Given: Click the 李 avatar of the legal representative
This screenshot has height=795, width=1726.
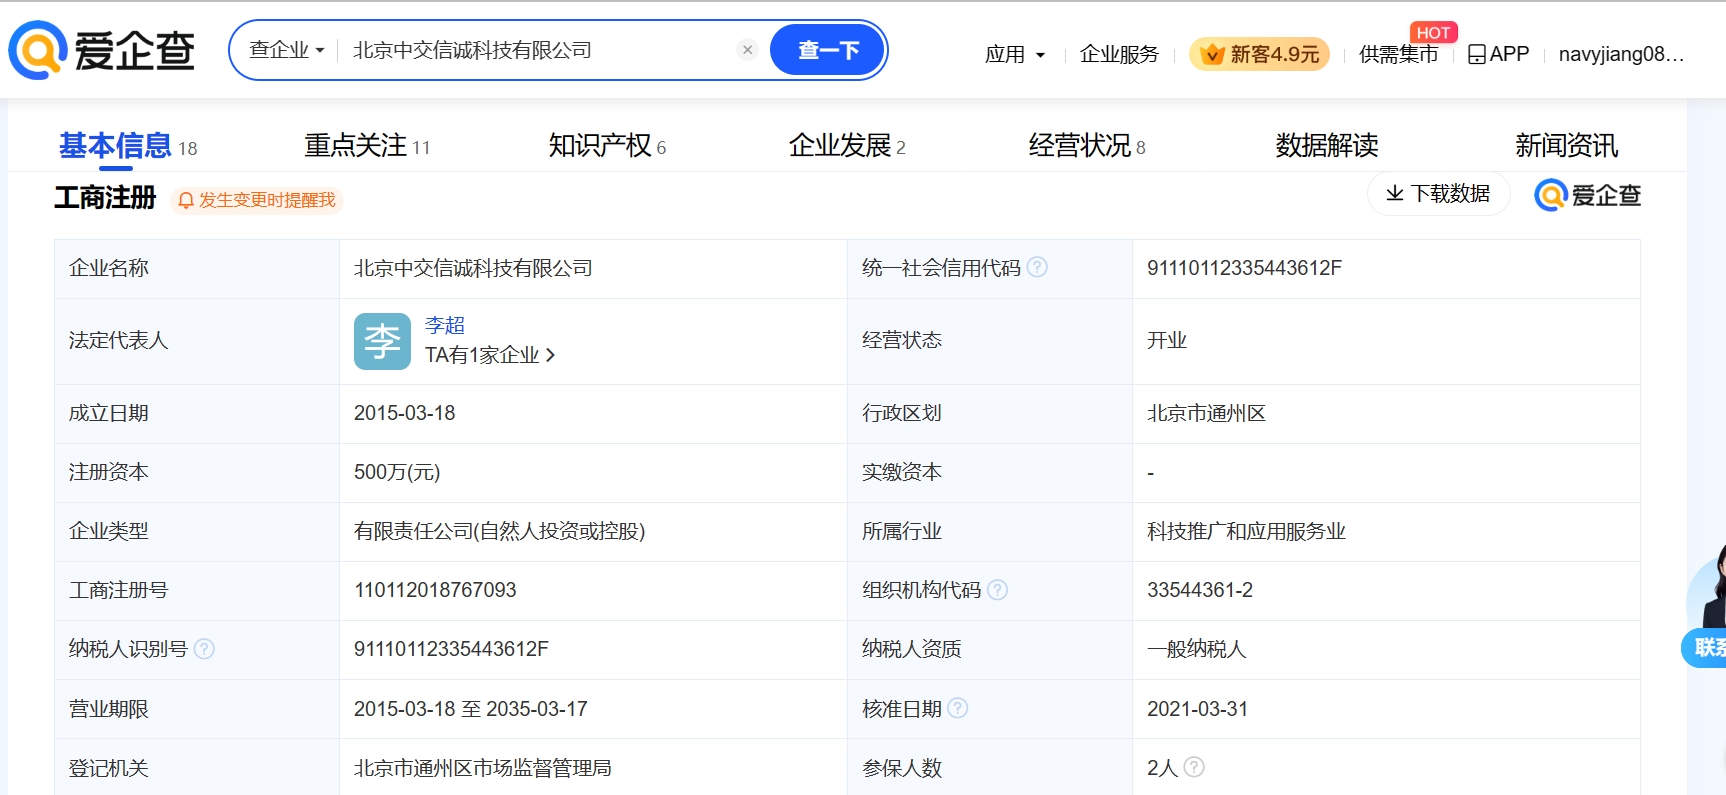Looking at the screenshot, I should [x=382, y=341].
